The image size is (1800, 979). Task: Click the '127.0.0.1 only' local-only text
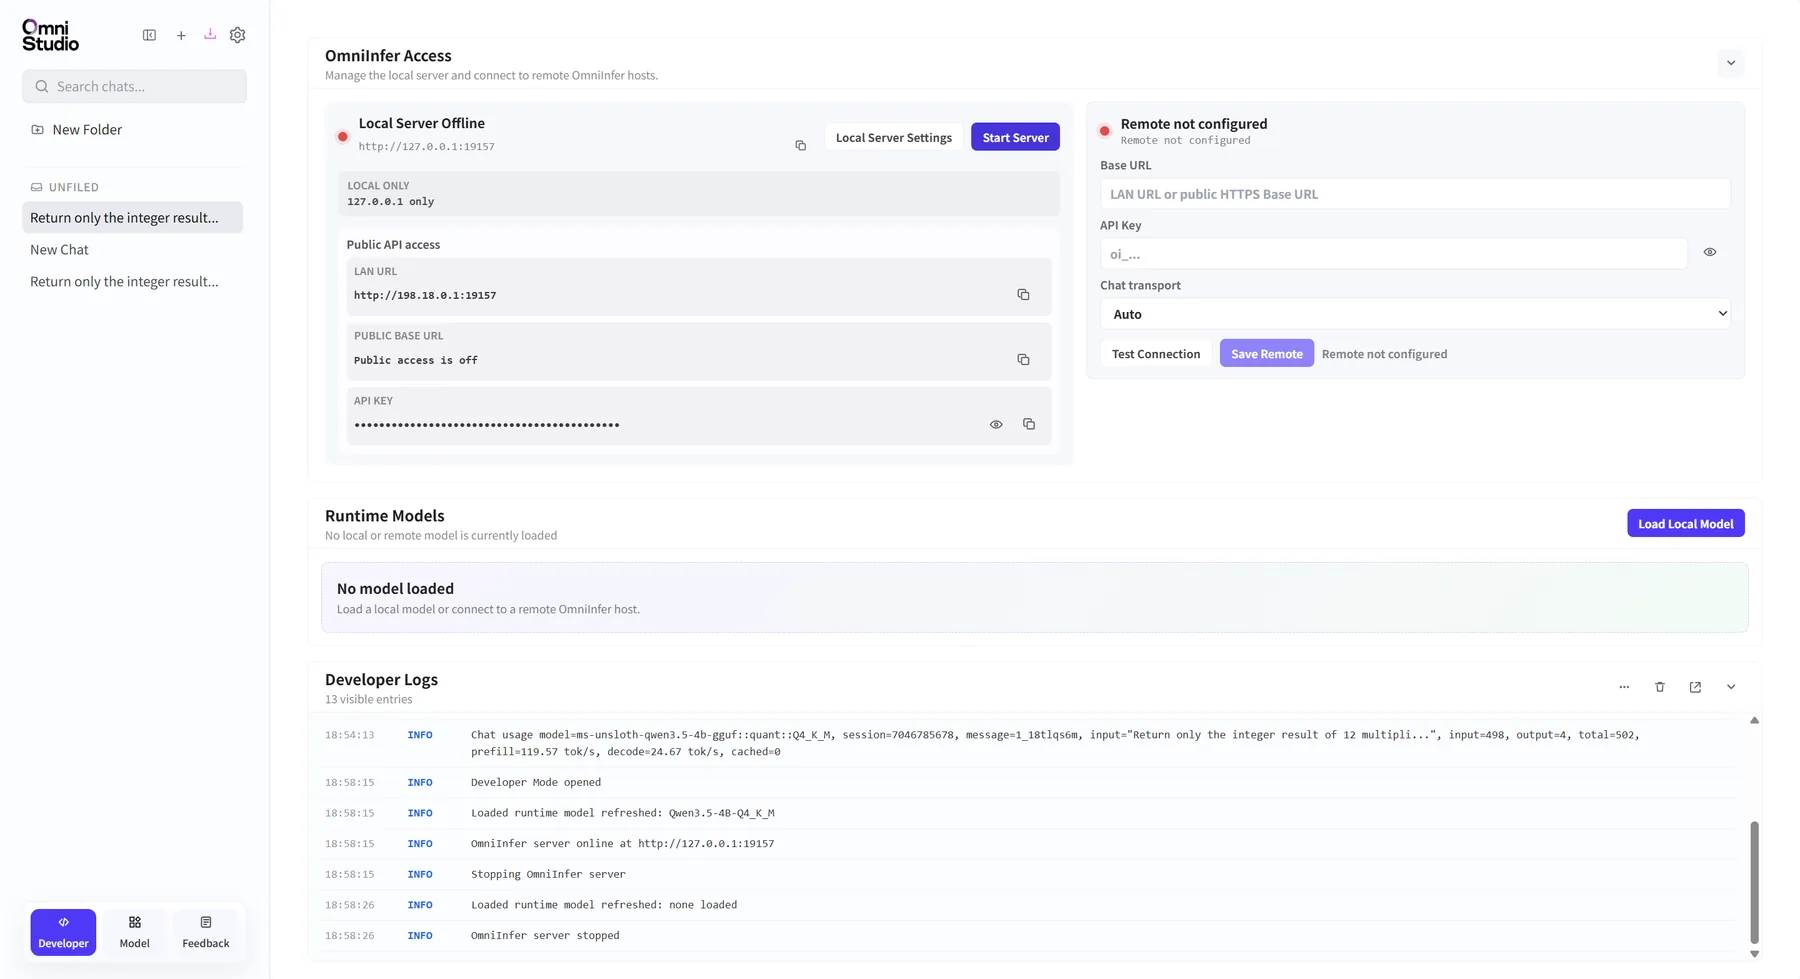pos(391,201)
